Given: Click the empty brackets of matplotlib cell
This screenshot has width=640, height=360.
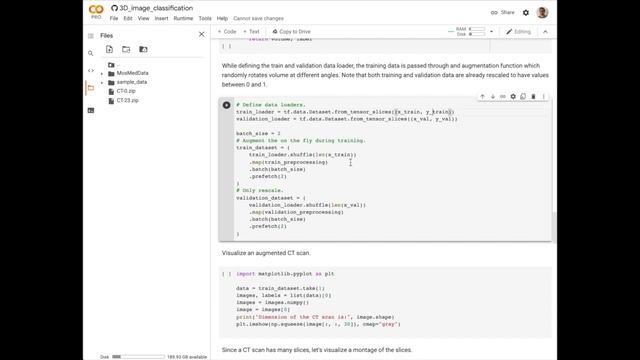Looking at the screenshot, I should pos(227,274).
